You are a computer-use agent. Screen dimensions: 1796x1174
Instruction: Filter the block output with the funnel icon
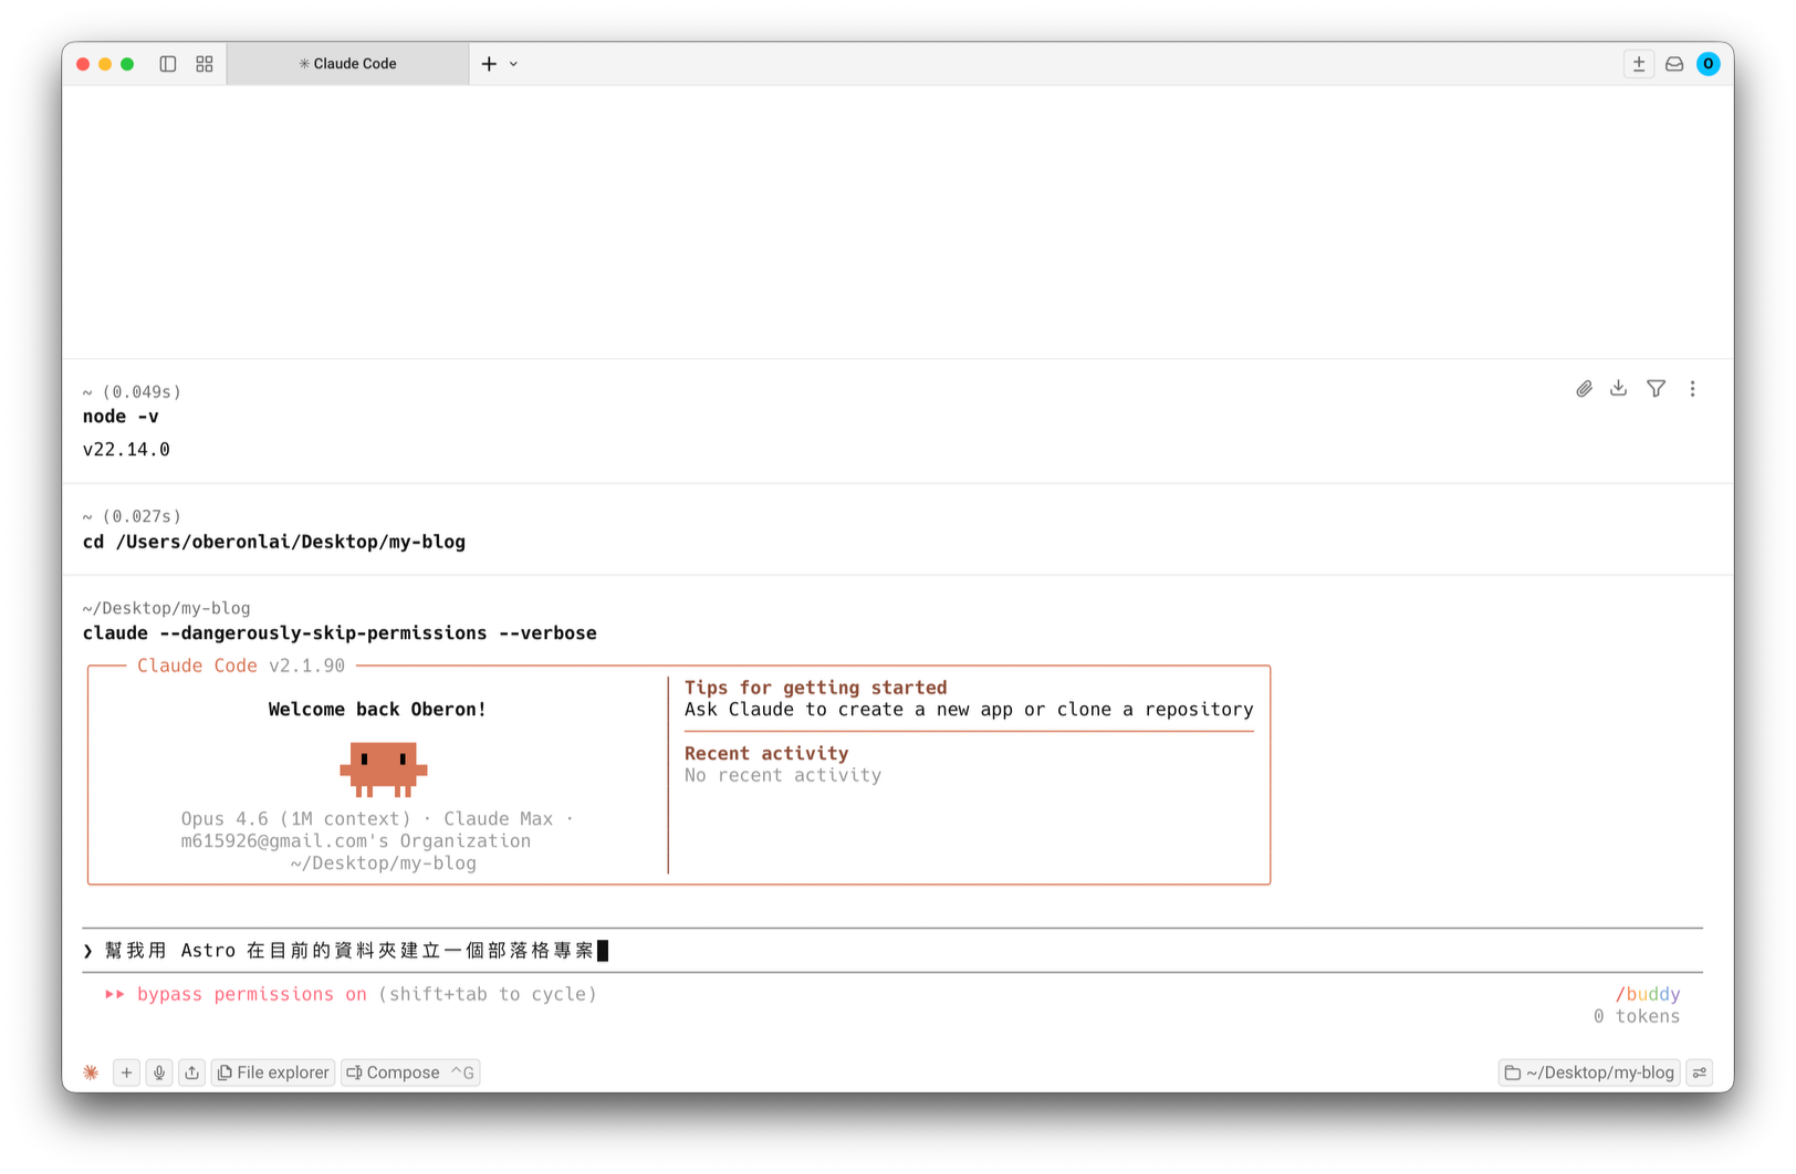pyautogui.click(x=1656, y=388)
